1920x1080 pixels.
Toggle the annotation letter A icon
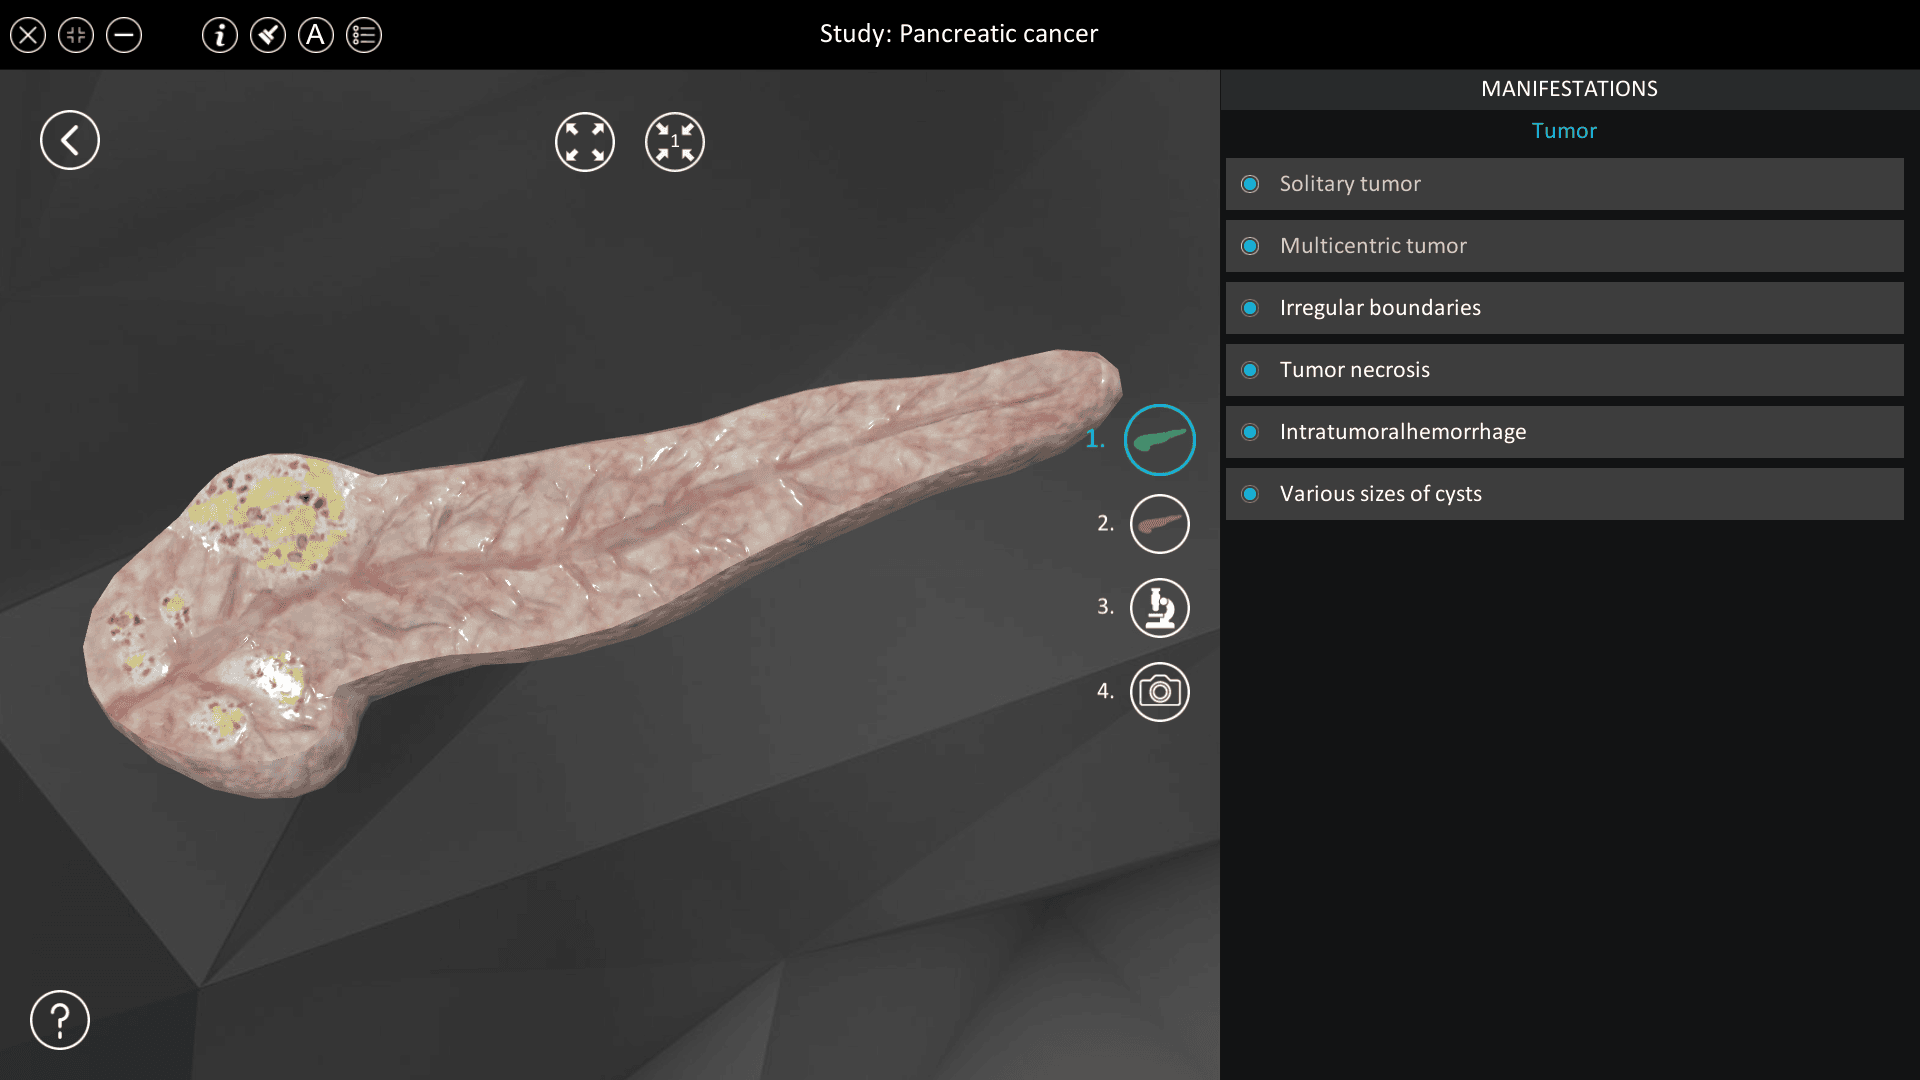click(x=316, y=36)
